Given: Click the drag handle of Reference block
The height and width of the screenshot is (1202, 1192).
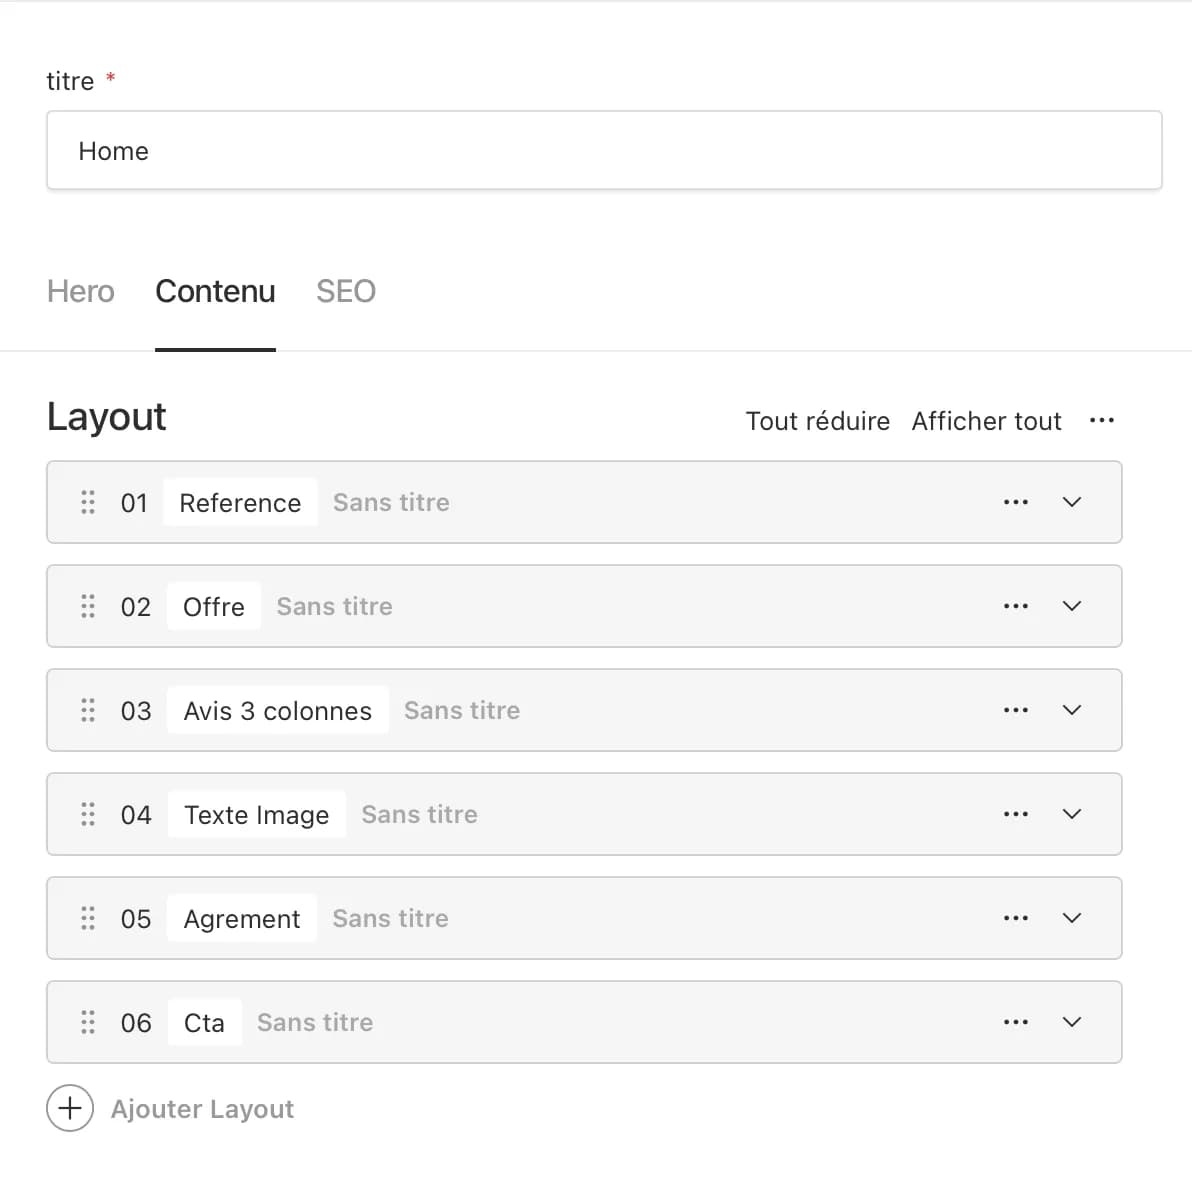Looking at the screenshot, I should tap(87, 502).
